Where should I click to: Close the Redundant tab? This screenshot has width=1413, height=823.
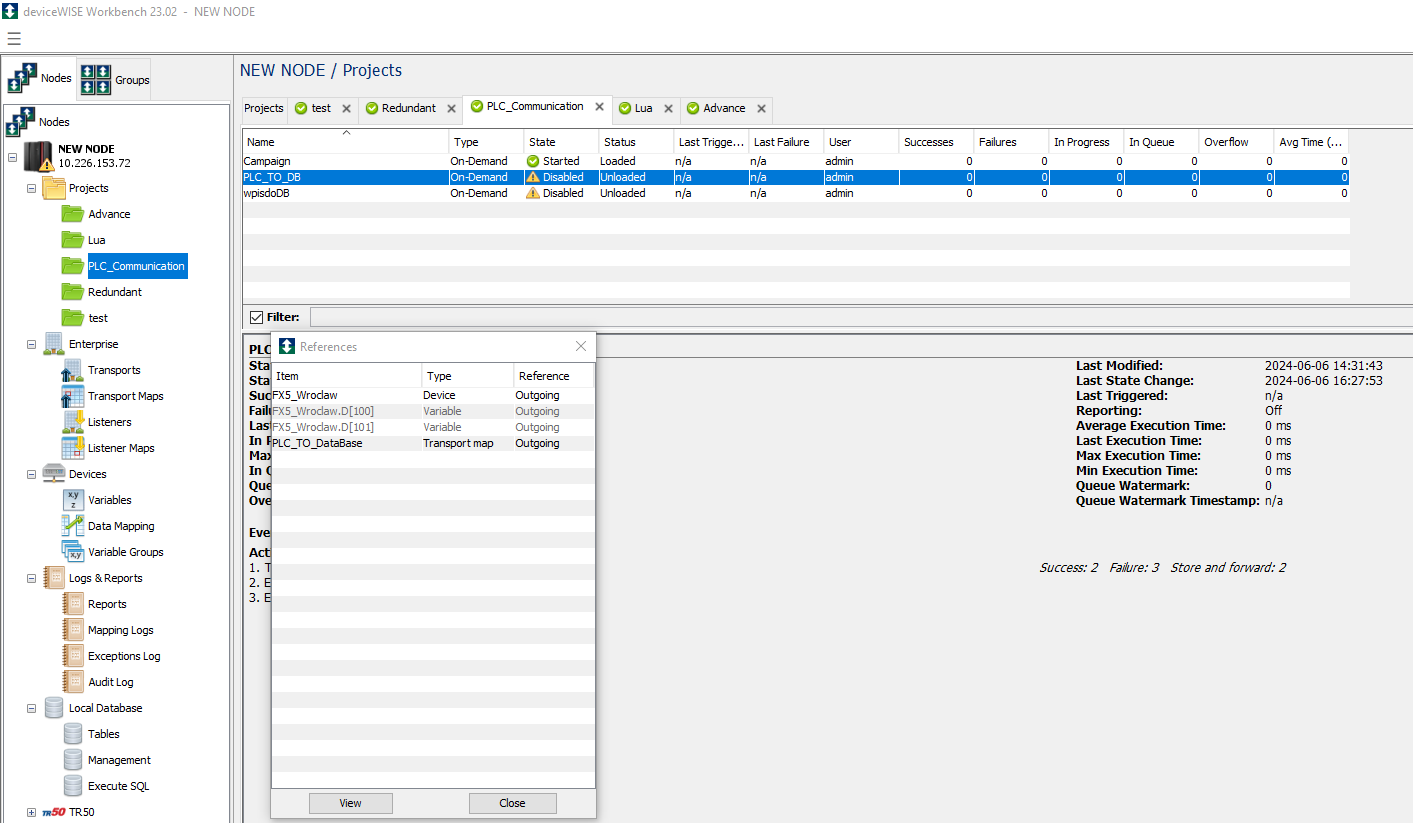(x=451, y=109)
